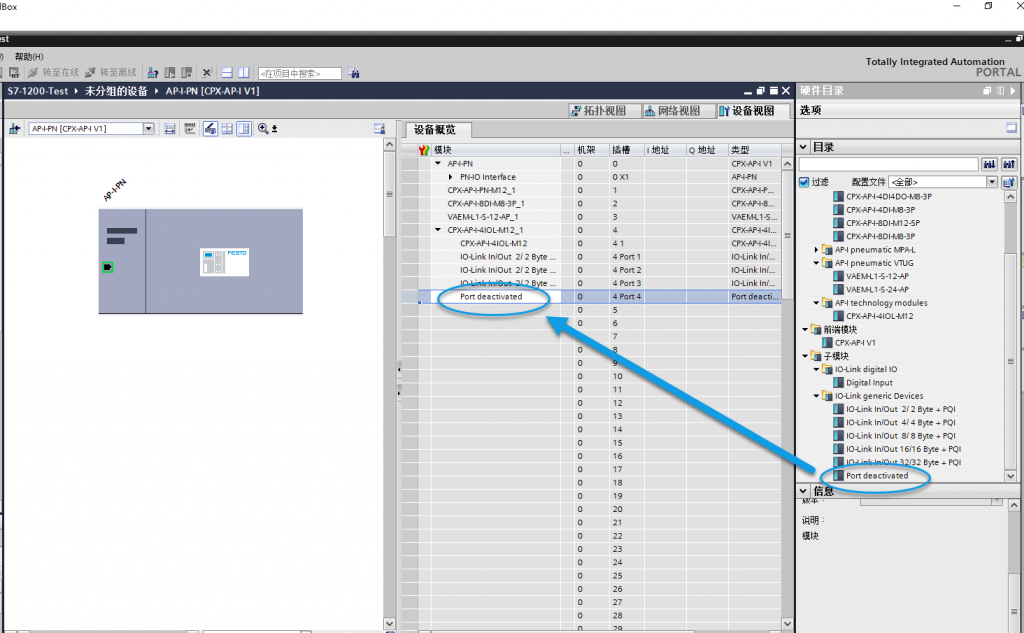Select Port deactivated in hardware catalog
Screen dimensions: 1024x633
click(x=877, y=476)
